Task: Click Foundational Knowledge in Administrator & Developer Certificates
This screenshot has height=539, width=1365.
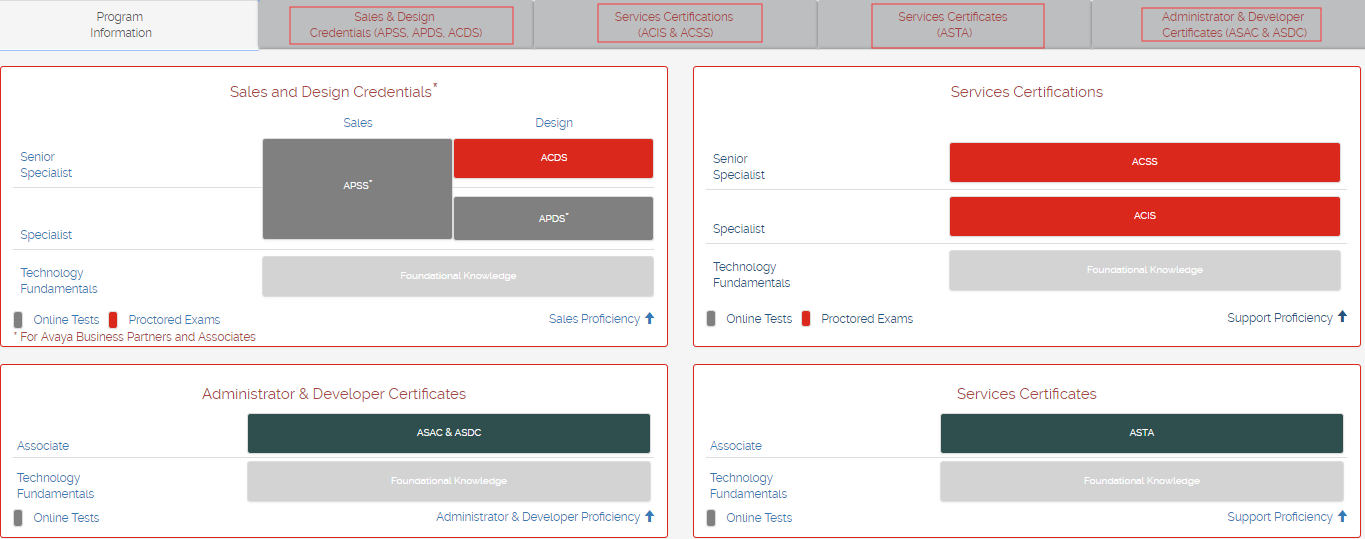Action: click(x=449, y=481)
